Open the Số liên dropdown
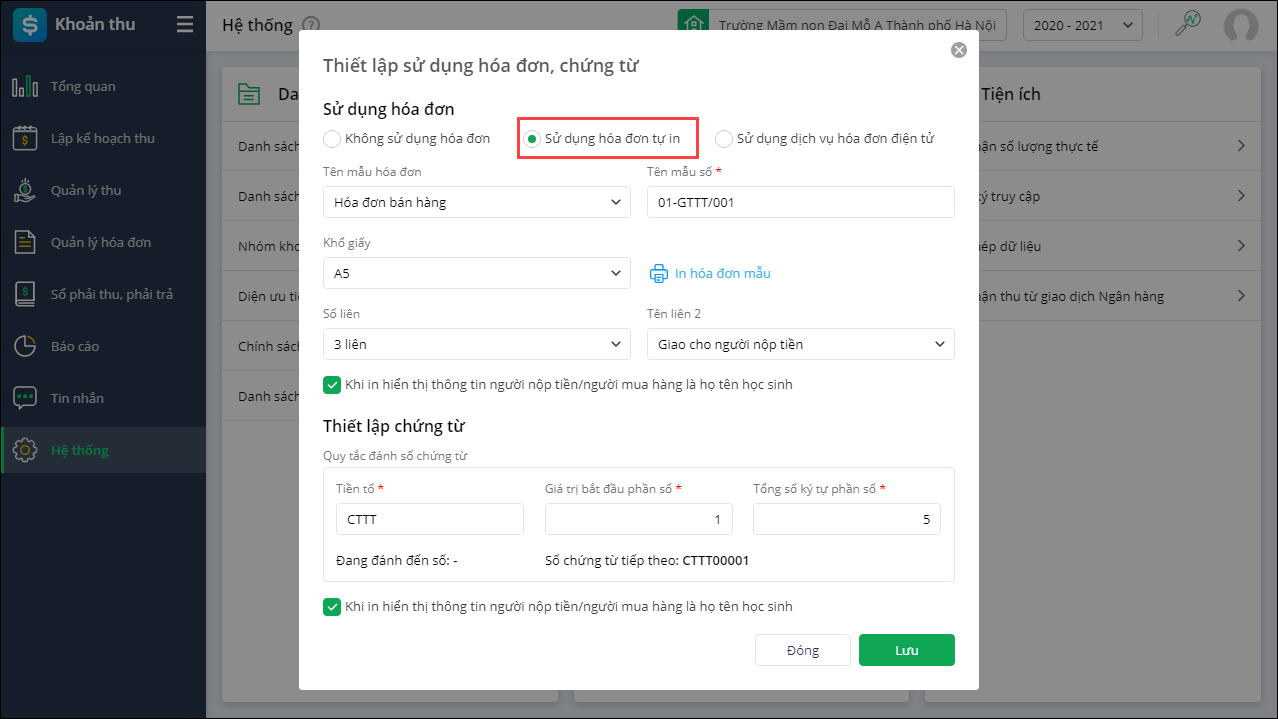This screenshot has width=1278, height=719. pos(476,344)
